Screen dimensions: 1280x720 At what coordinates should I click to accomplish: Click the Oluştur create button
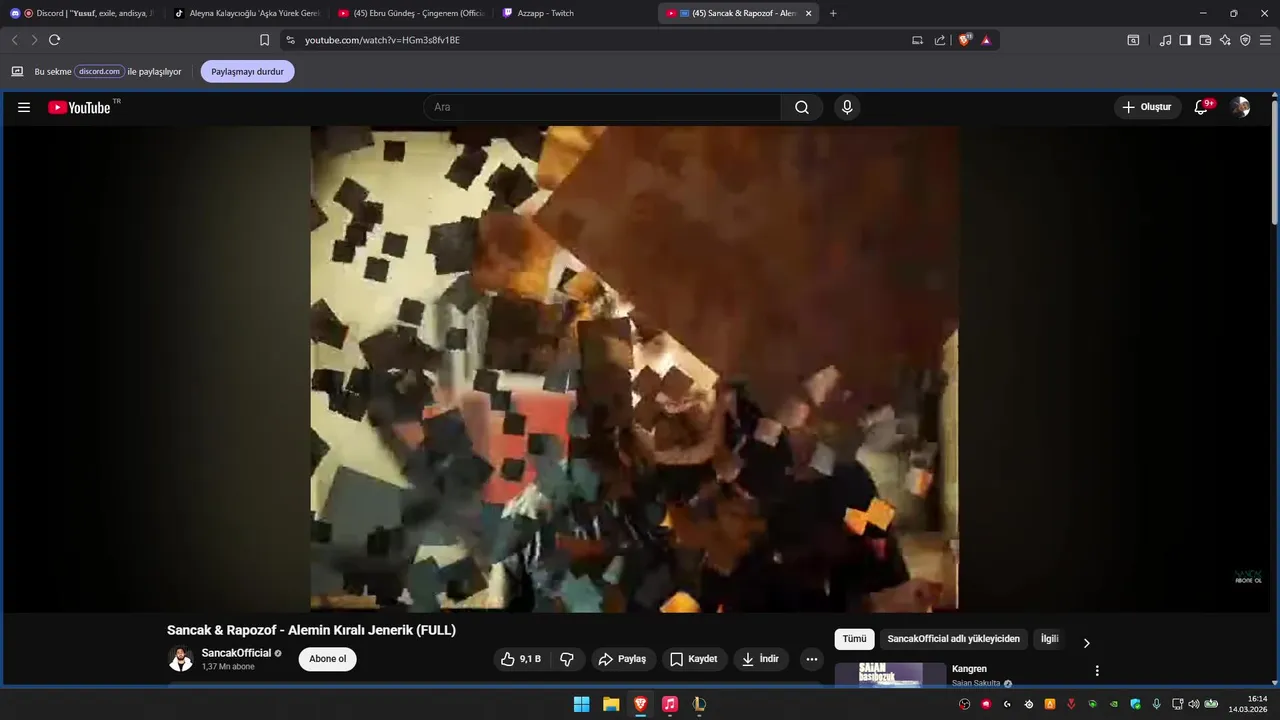tap(1148, 107)
